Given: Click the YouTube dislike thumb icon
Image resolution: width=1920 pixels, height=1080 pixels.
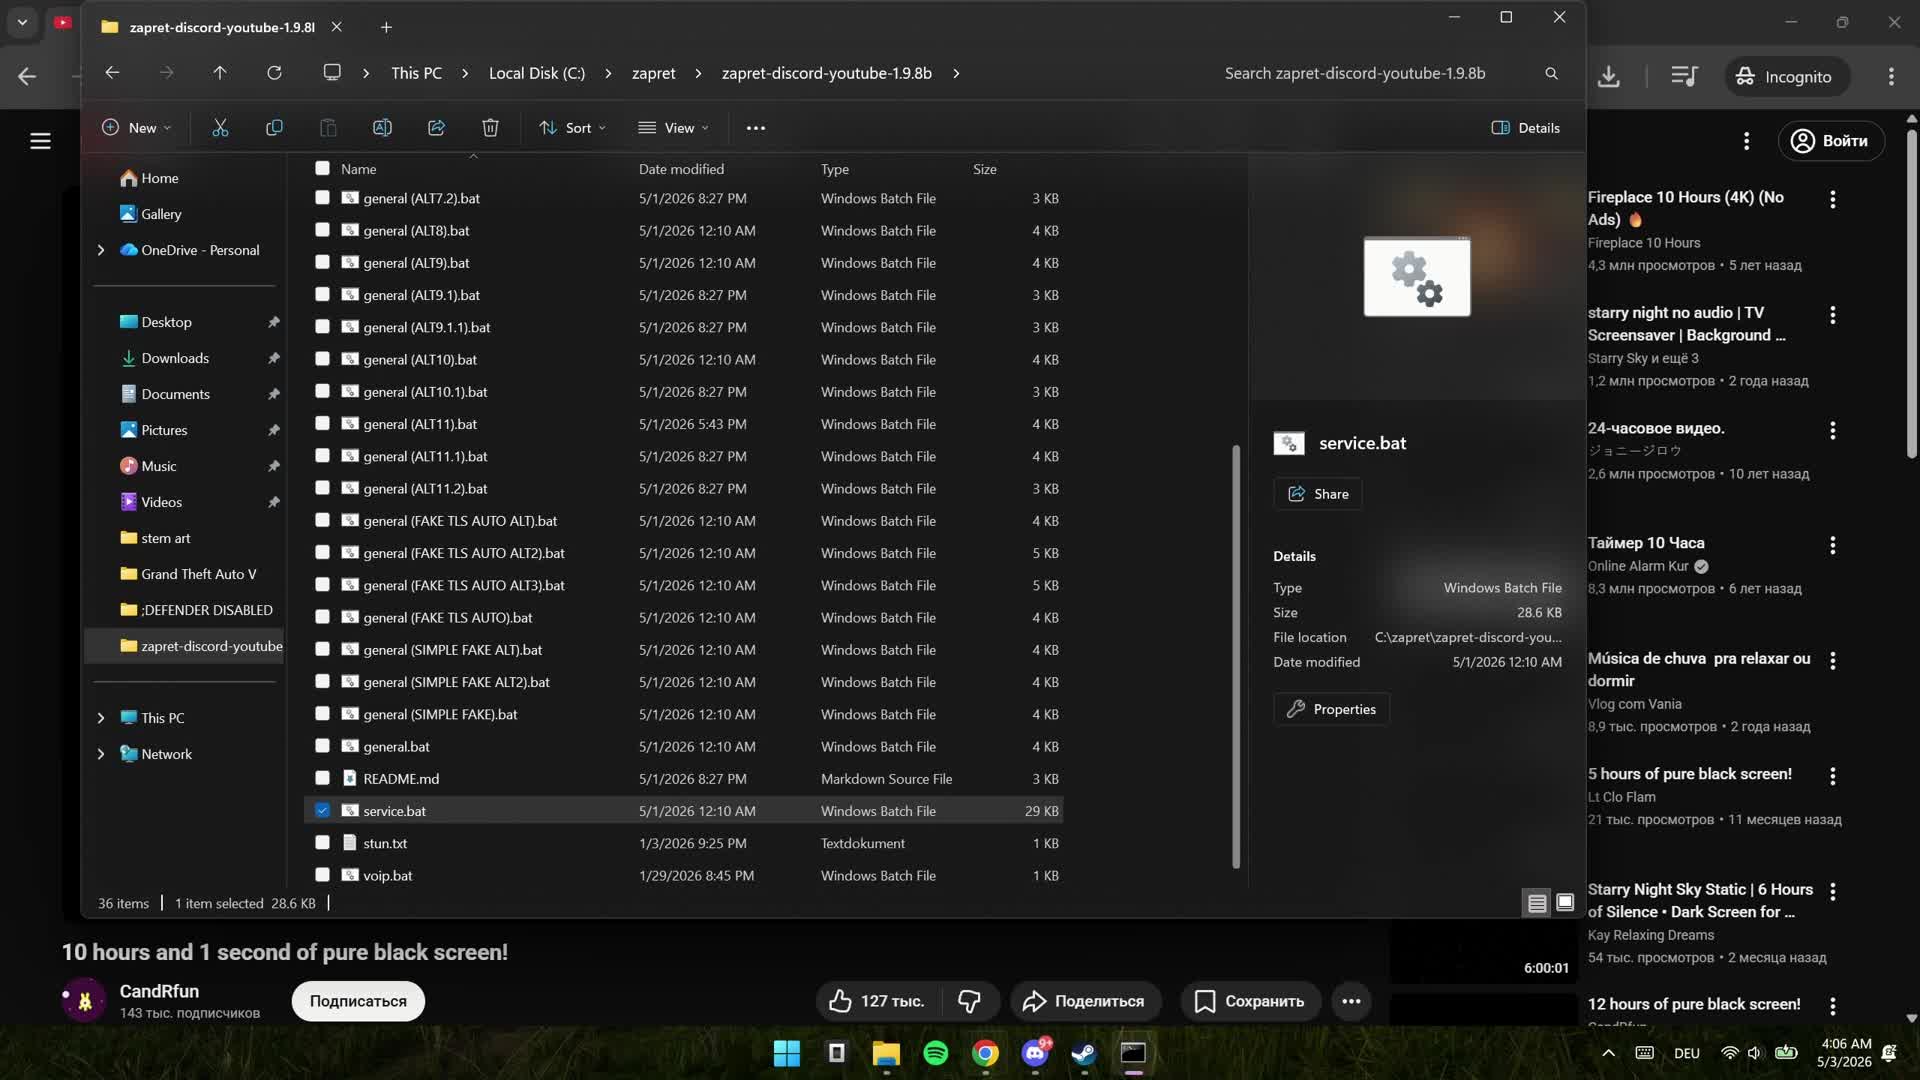Looking at the screenshot, I should (x=969, y=1001).
